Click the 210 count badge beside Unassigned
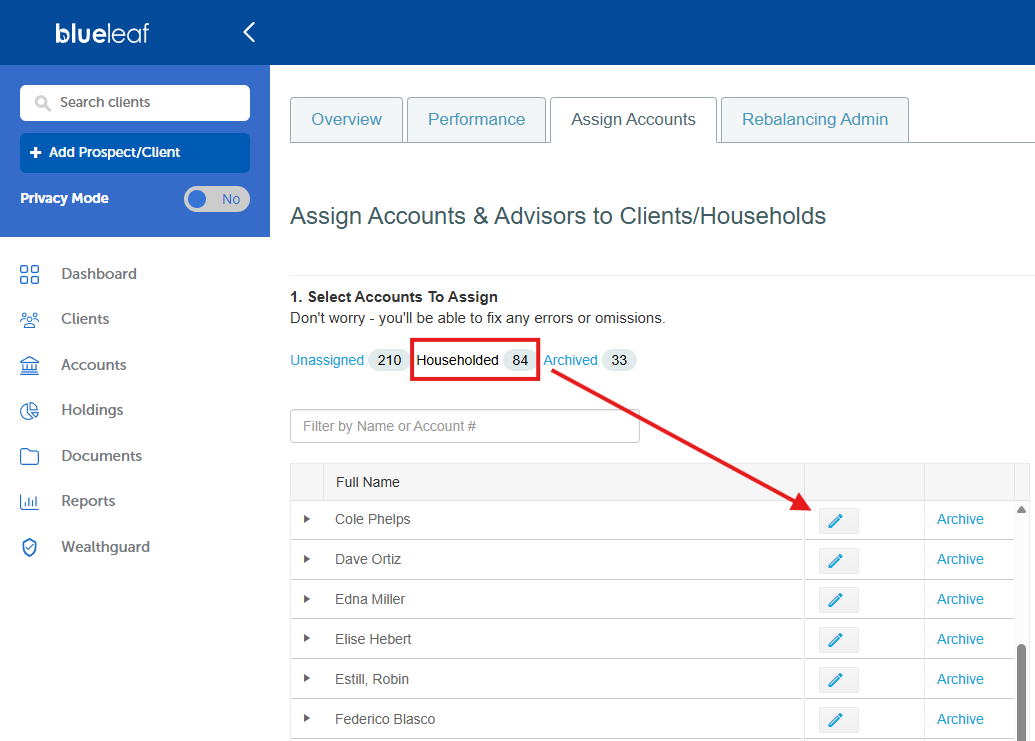 389,360
